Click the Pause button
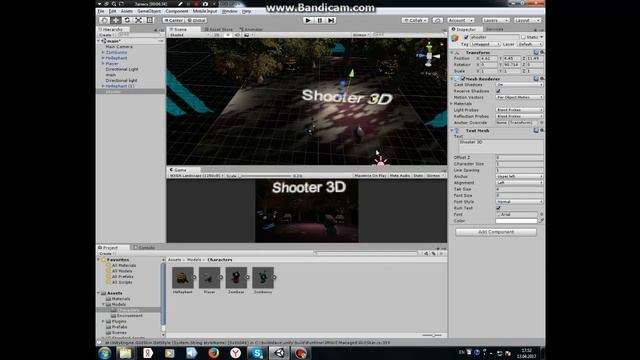Image resolution: width=640 pixels, height=360 pixels. (x=320, y=20)
